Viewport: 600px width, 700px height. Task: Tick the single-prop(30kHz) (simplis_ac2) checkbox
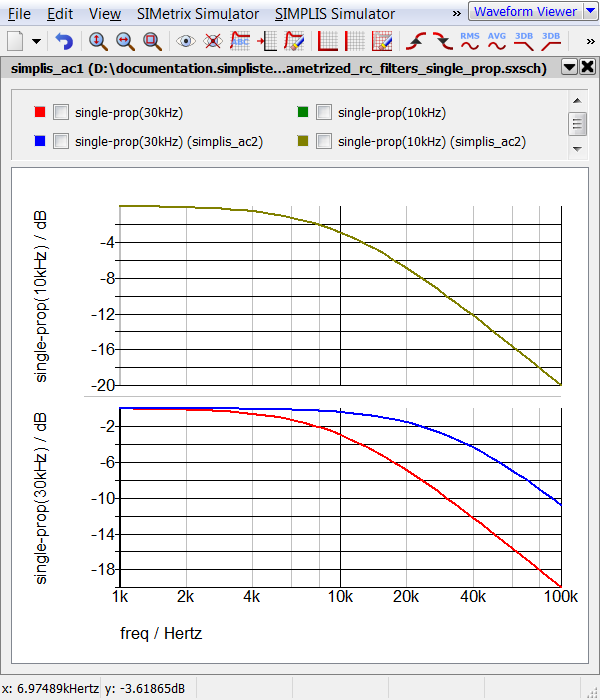61,142
